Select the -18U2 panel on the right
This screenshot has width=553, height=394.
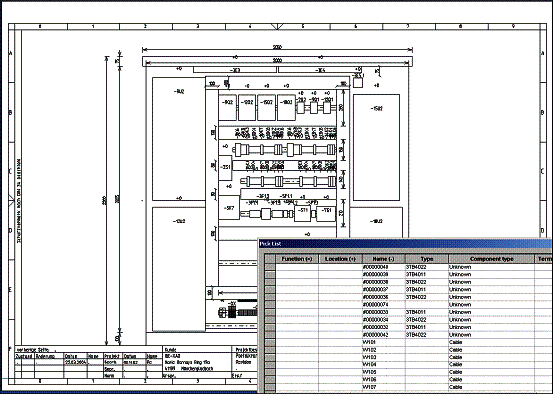(x=376, y=222)
